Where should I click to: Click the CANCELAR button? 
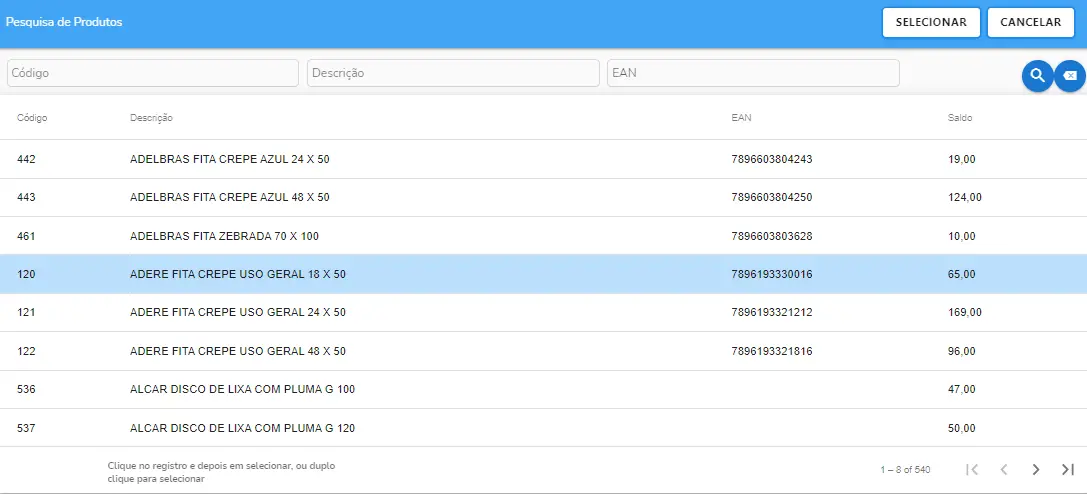1031,22
